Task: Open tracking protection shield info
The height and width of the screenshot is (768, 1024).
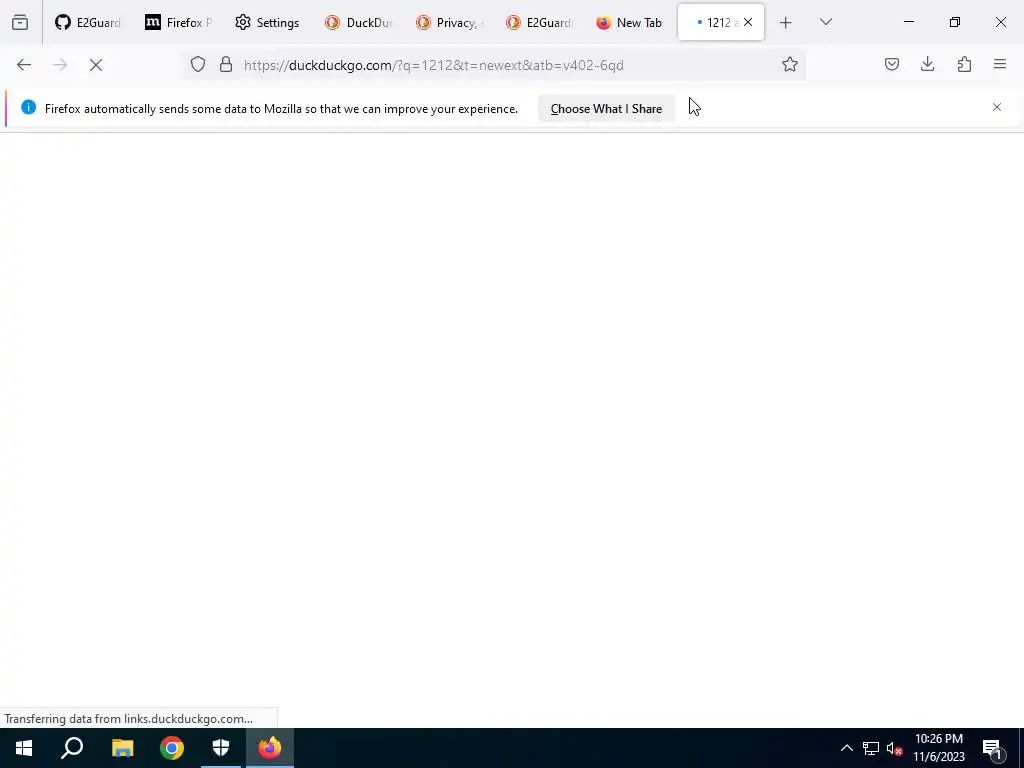Action: (x=198, y=64)
